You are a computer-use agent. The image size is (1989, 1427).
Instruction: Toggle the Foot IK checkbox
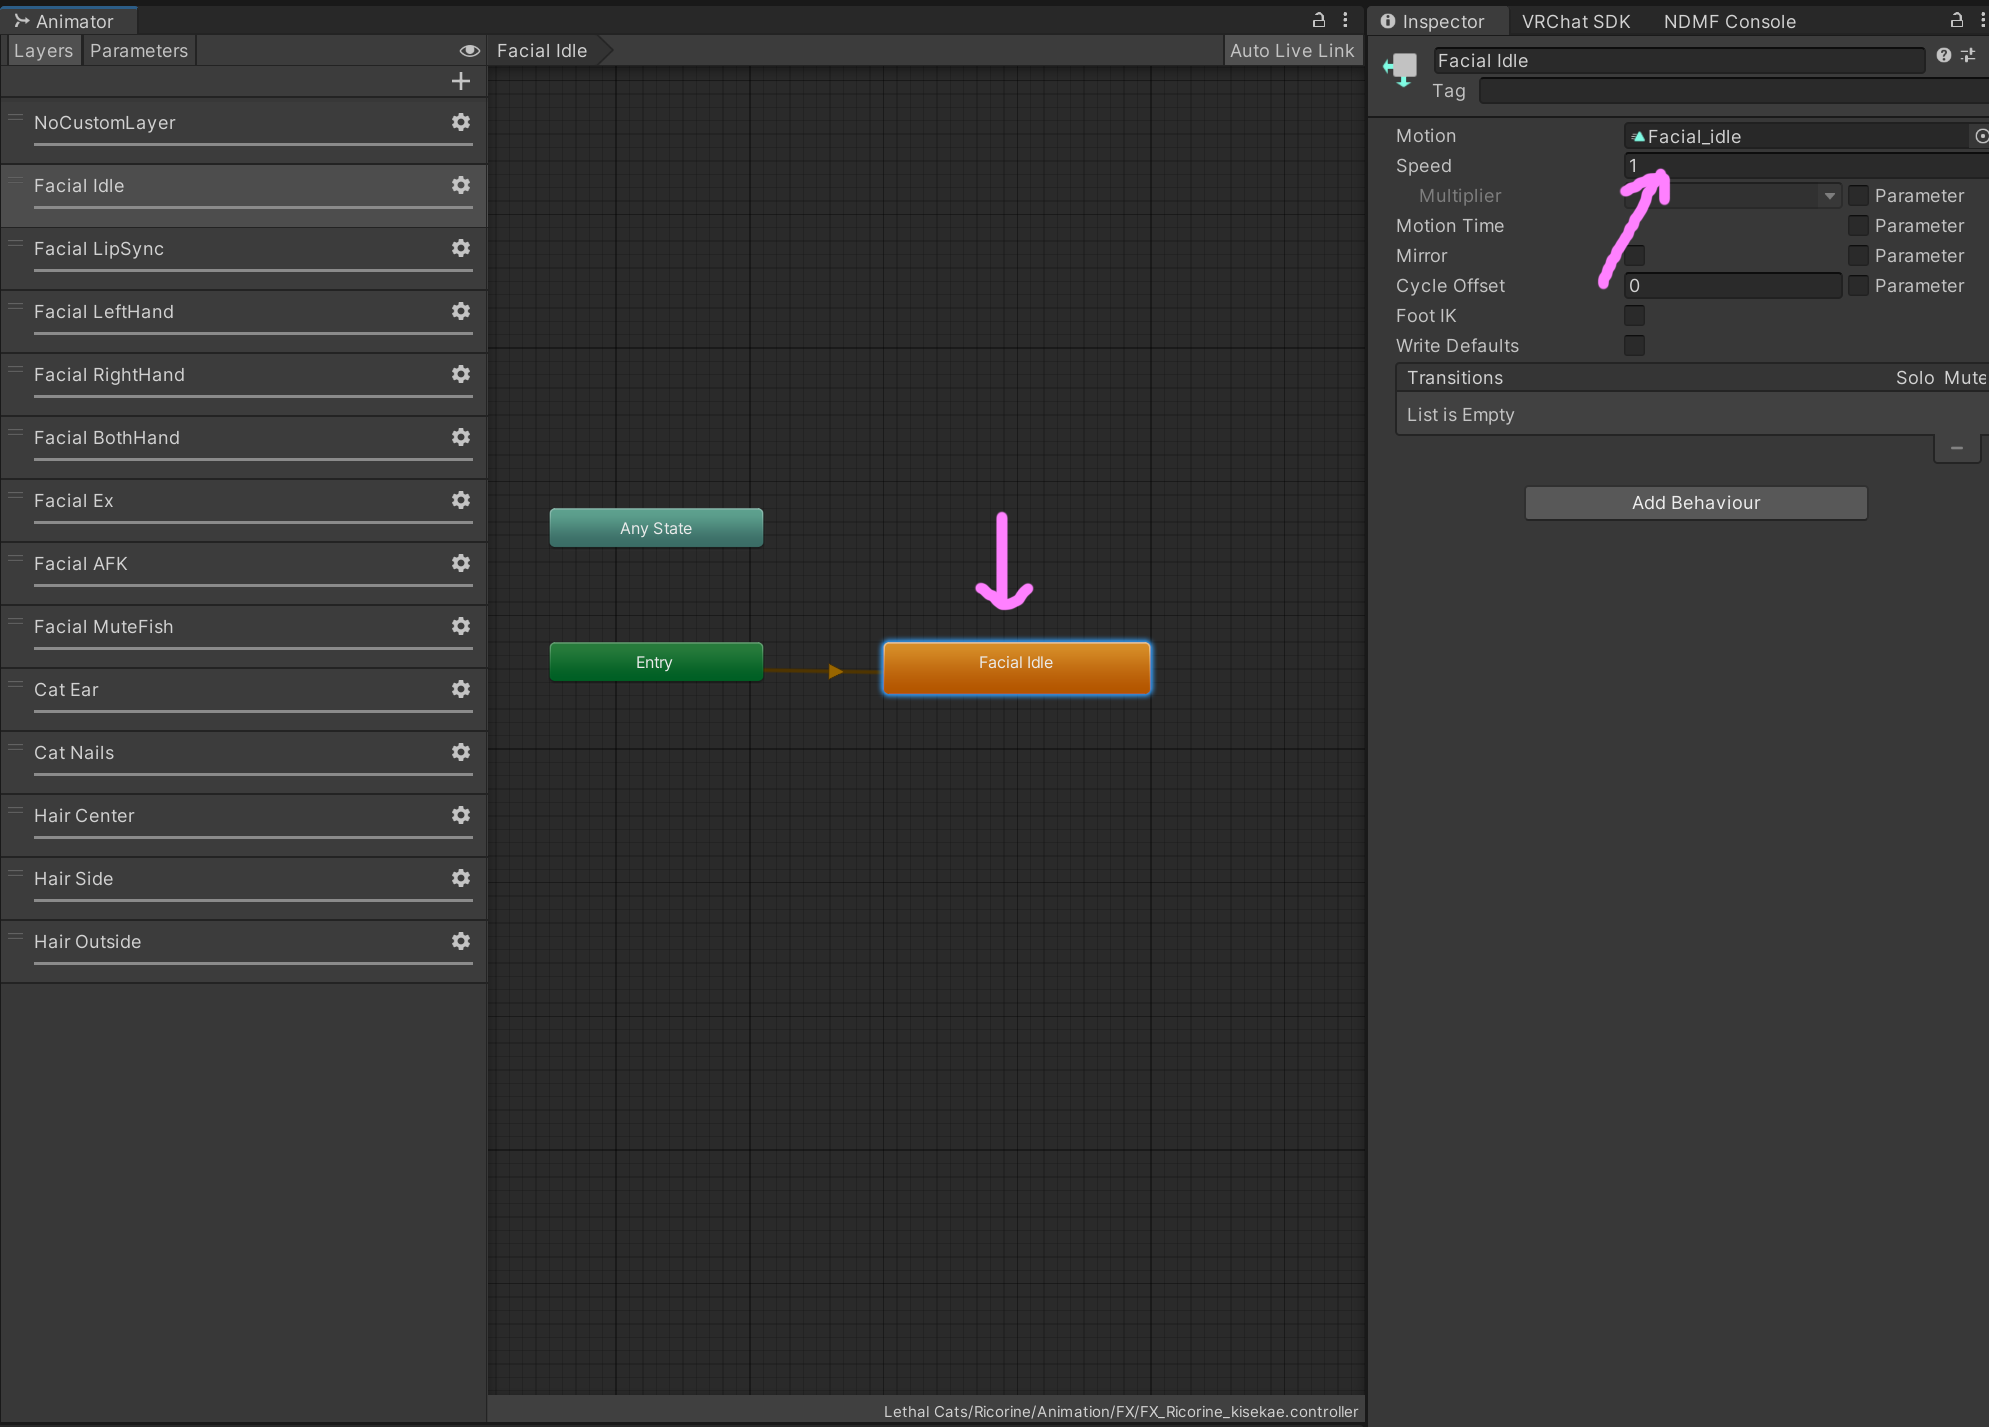point(1634,316)
